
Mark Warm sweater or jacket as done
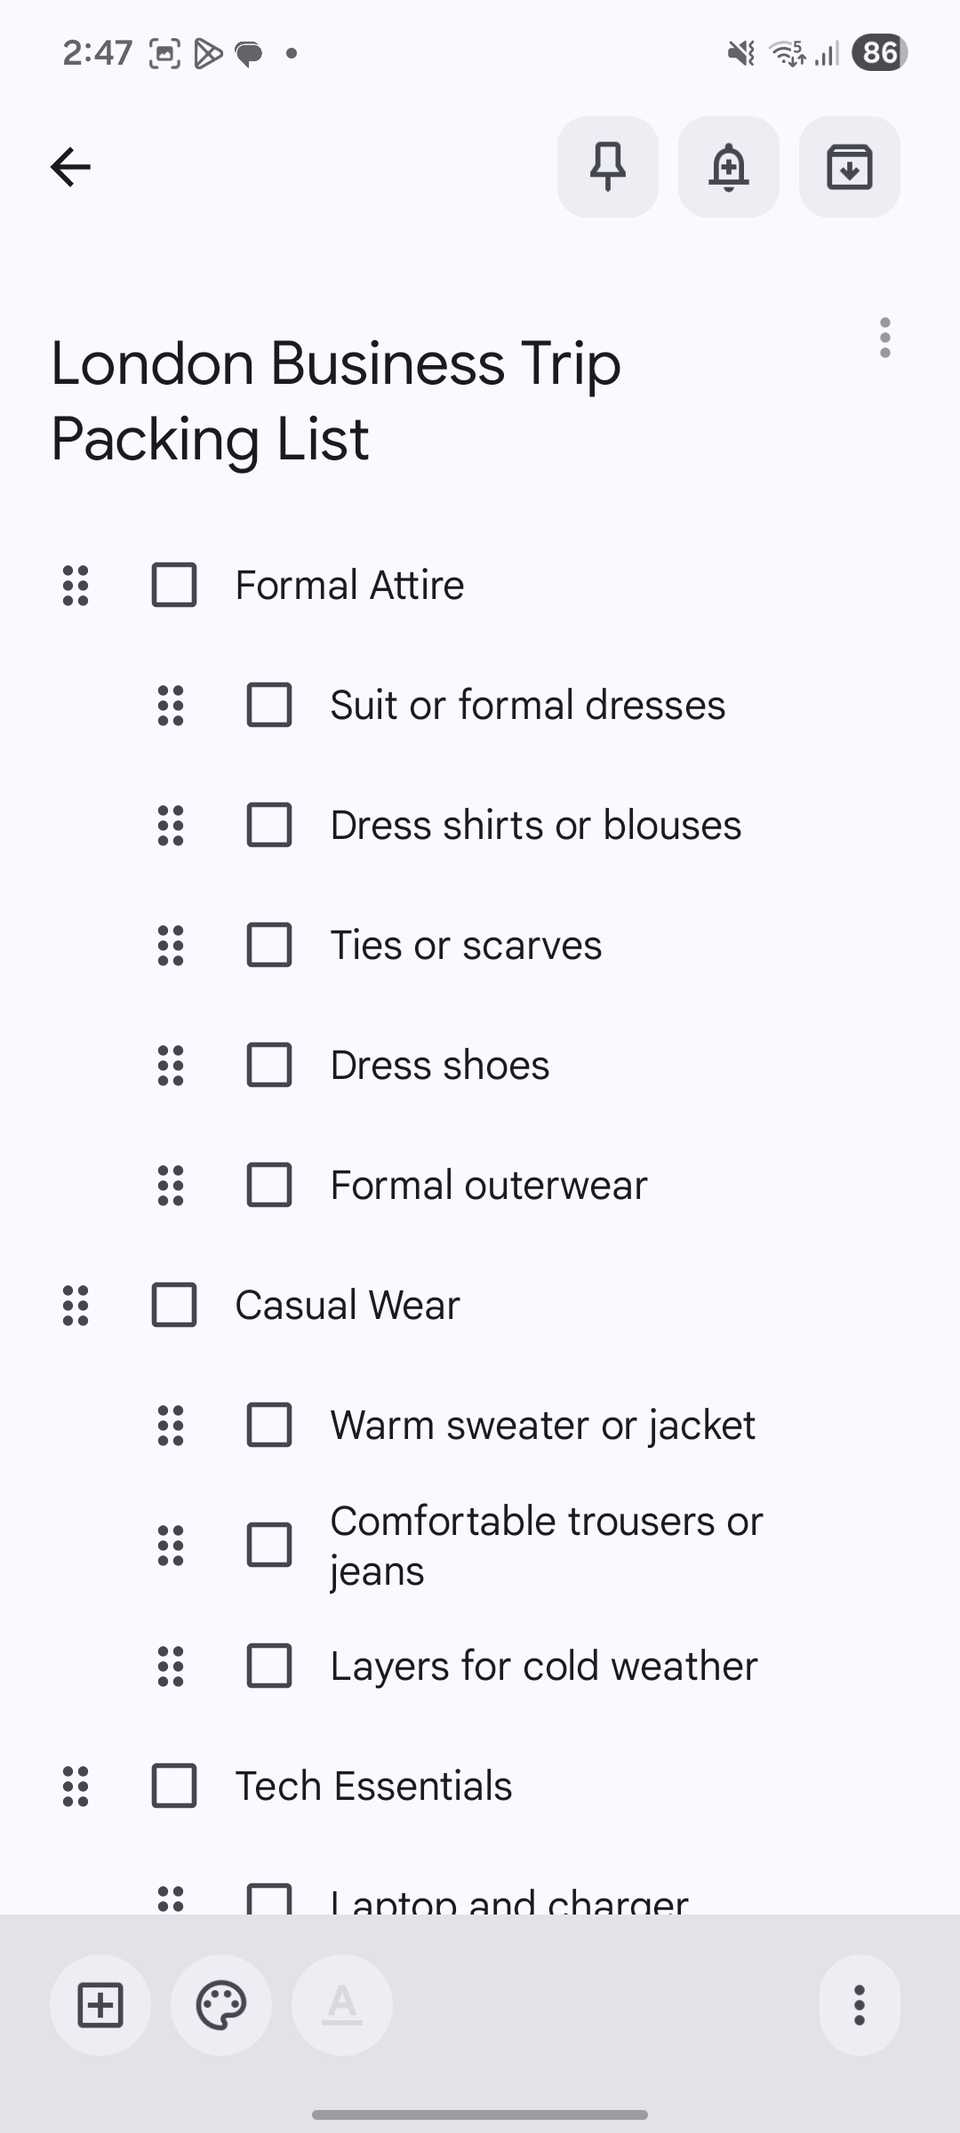269,1425
